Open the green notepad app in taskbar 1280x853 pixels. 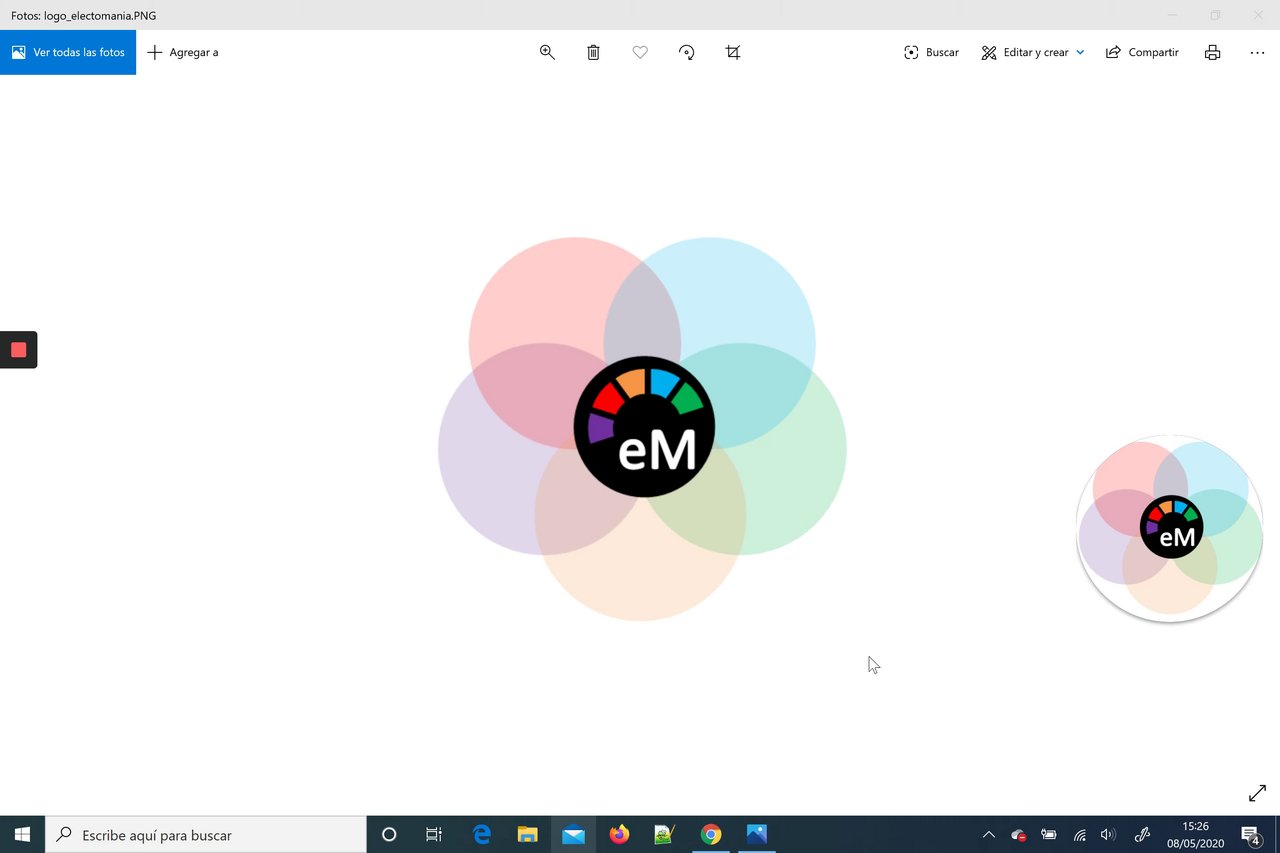664,834
